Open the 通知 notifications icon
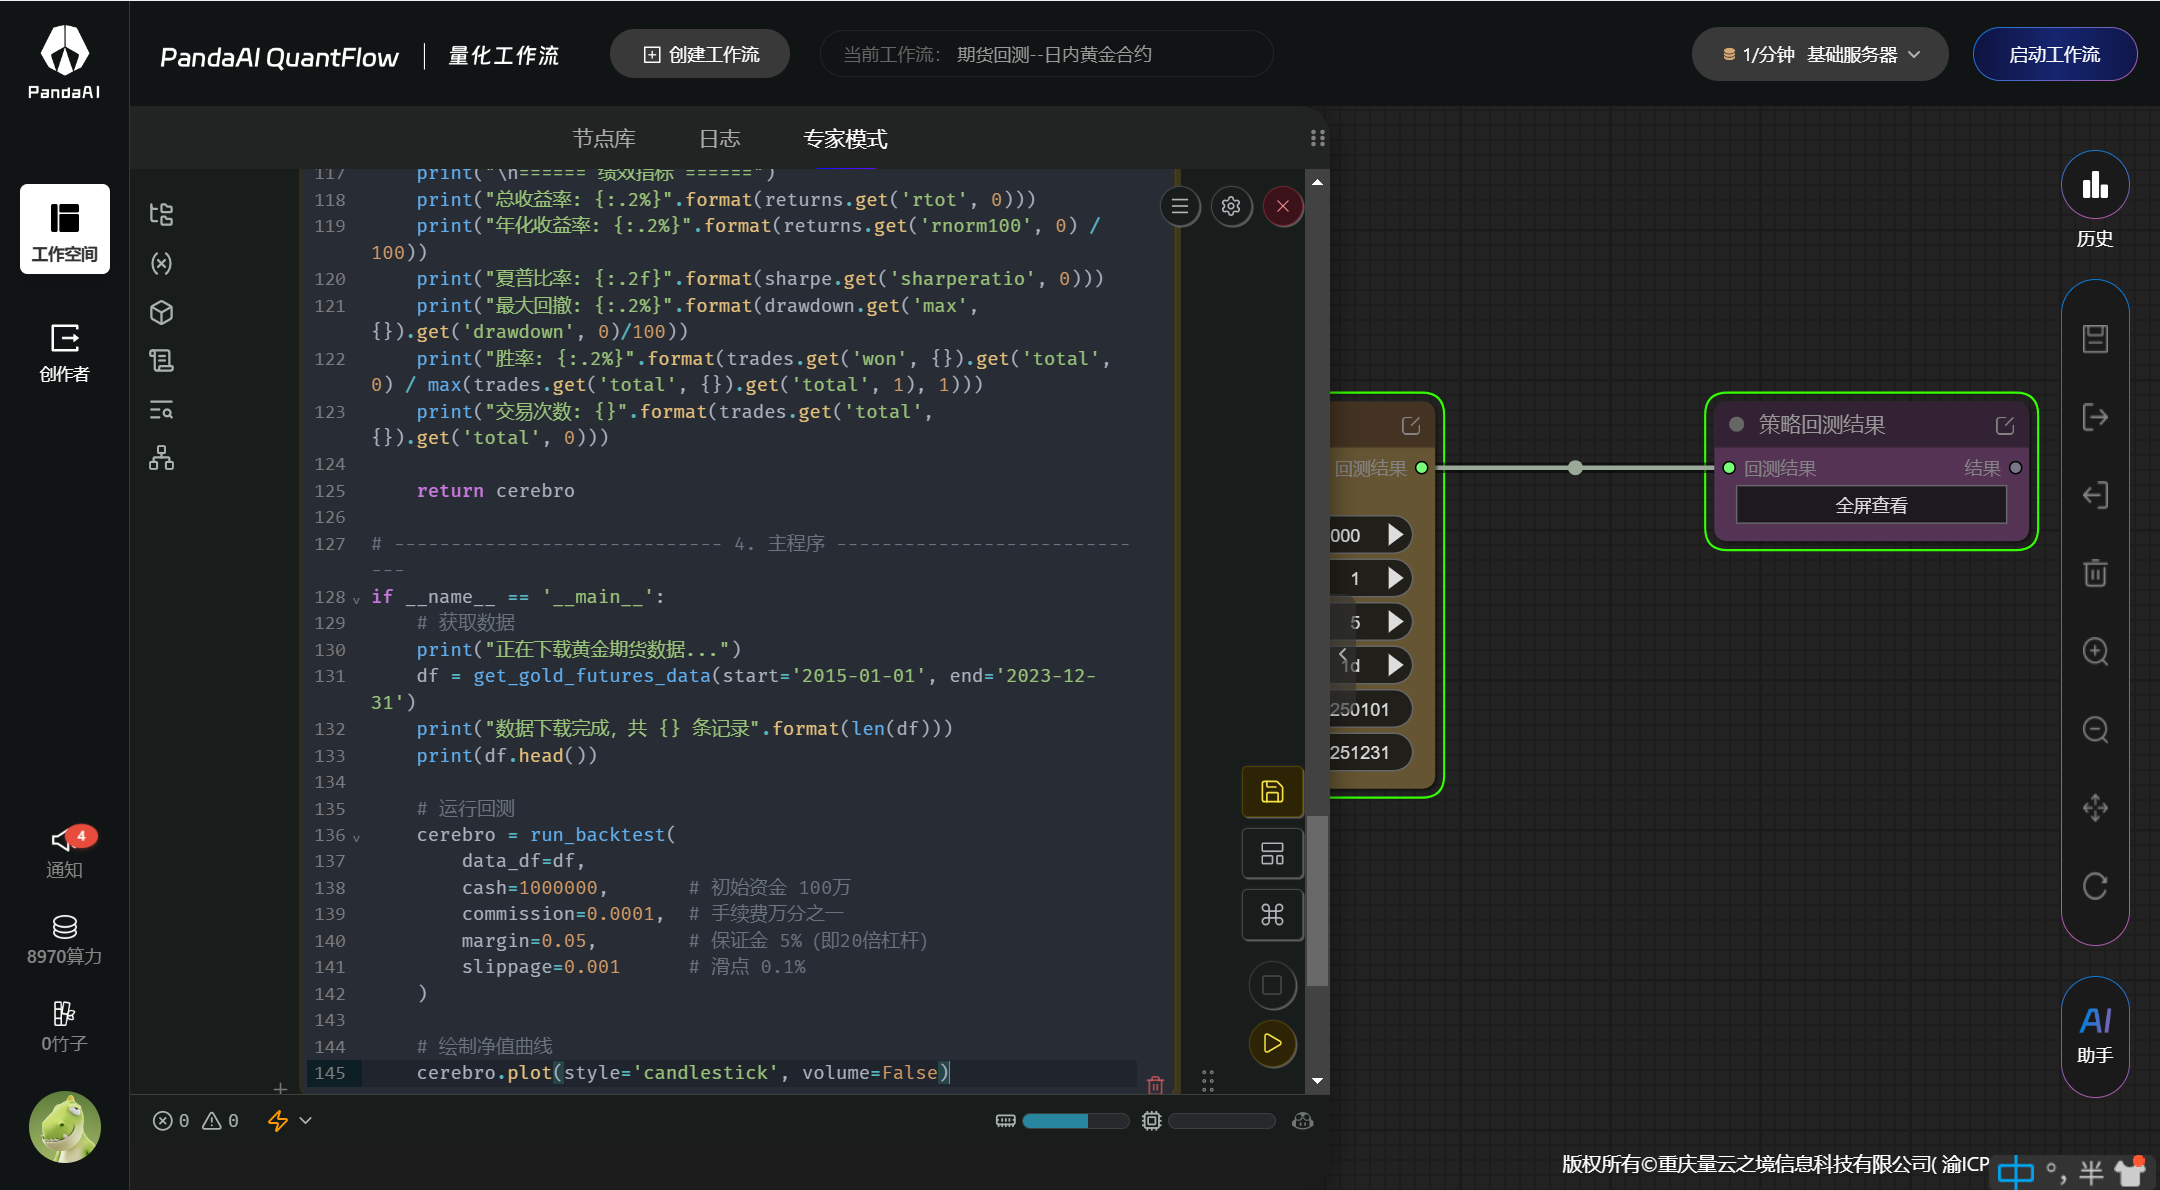Screen dimensions: 2160x1190 pyautogui.click(x=65, y=852)
